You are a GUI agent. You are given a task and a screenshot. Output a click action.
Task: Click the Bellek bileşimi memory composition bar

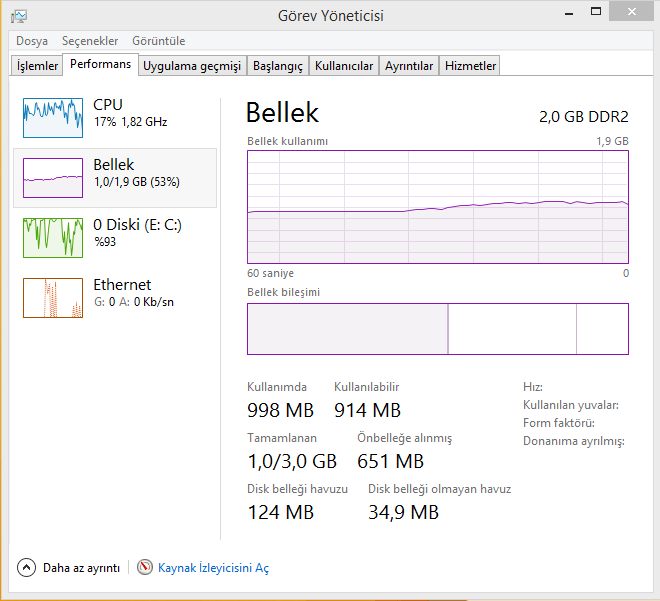pyautogui.click(x=437, y=329)
